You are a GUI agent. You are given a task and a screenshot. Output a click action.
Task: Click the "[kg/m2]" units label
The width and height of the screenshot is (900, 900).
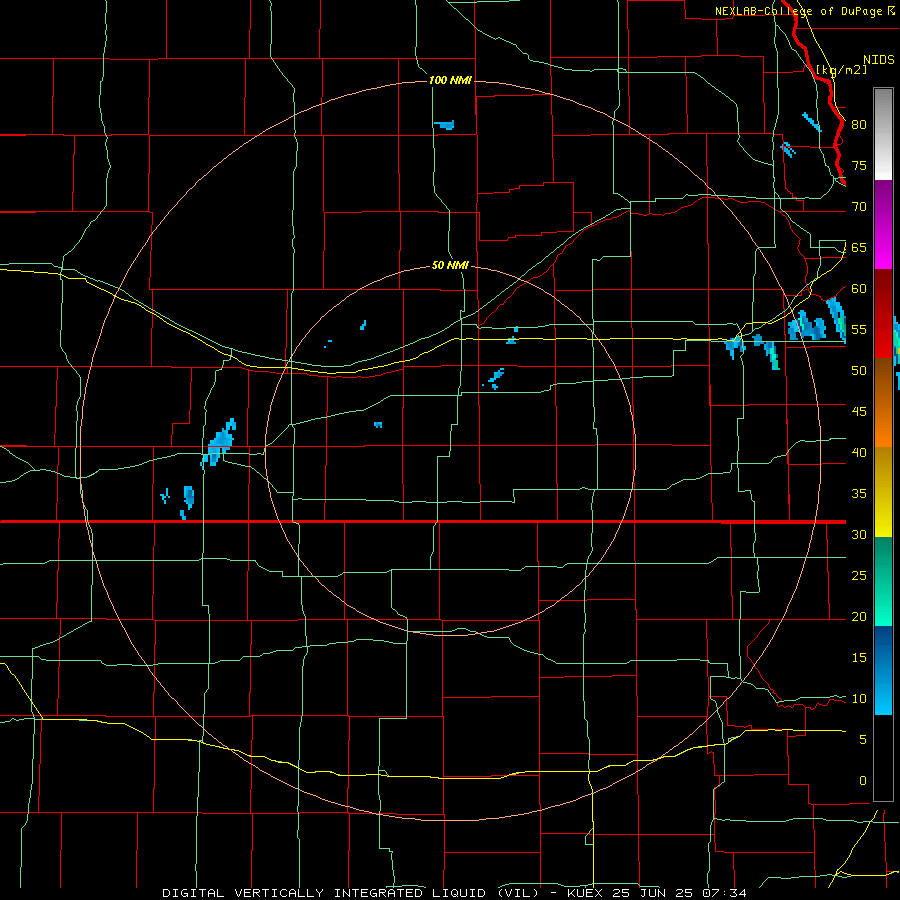(841, 70)
